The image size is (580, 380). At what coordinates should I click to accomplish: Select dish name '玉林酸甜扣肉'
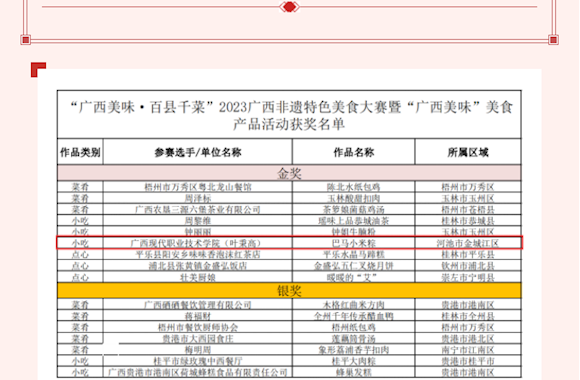[x=354, y=198]
